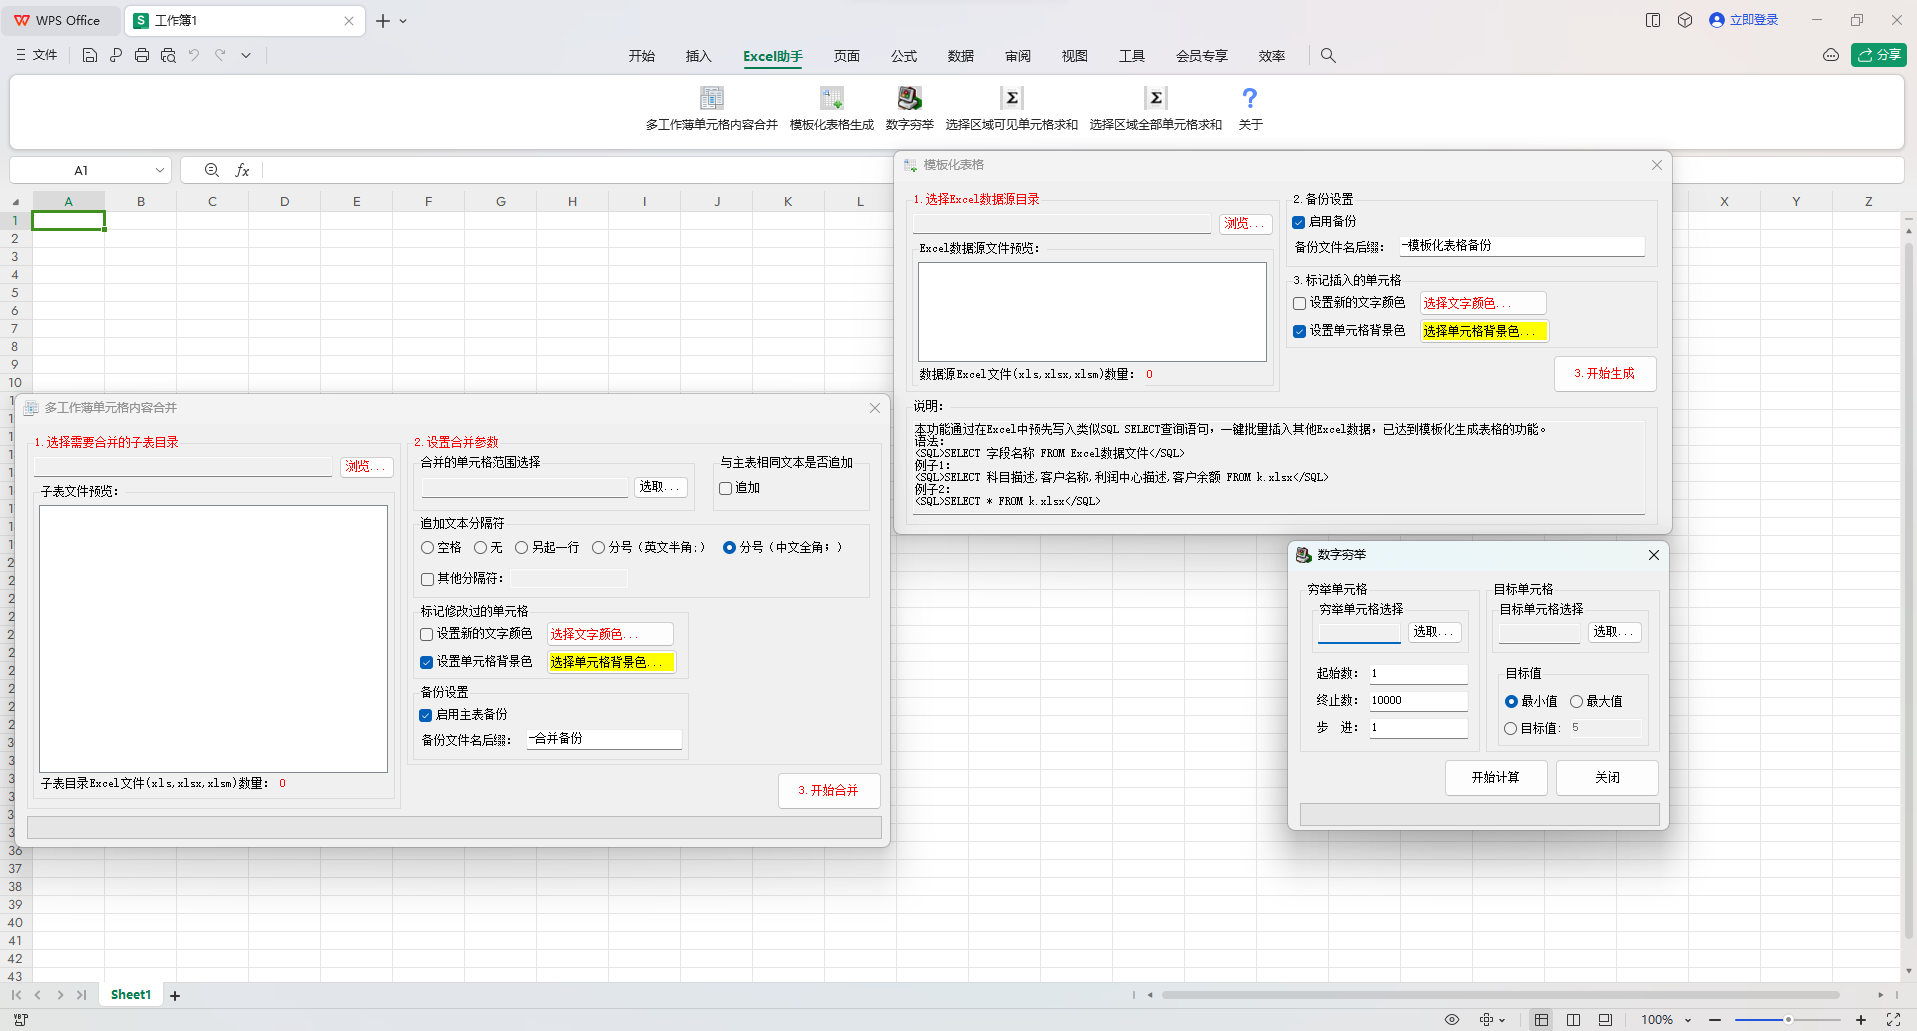Click 浏览 to choose Excel data source directory

1244,223
